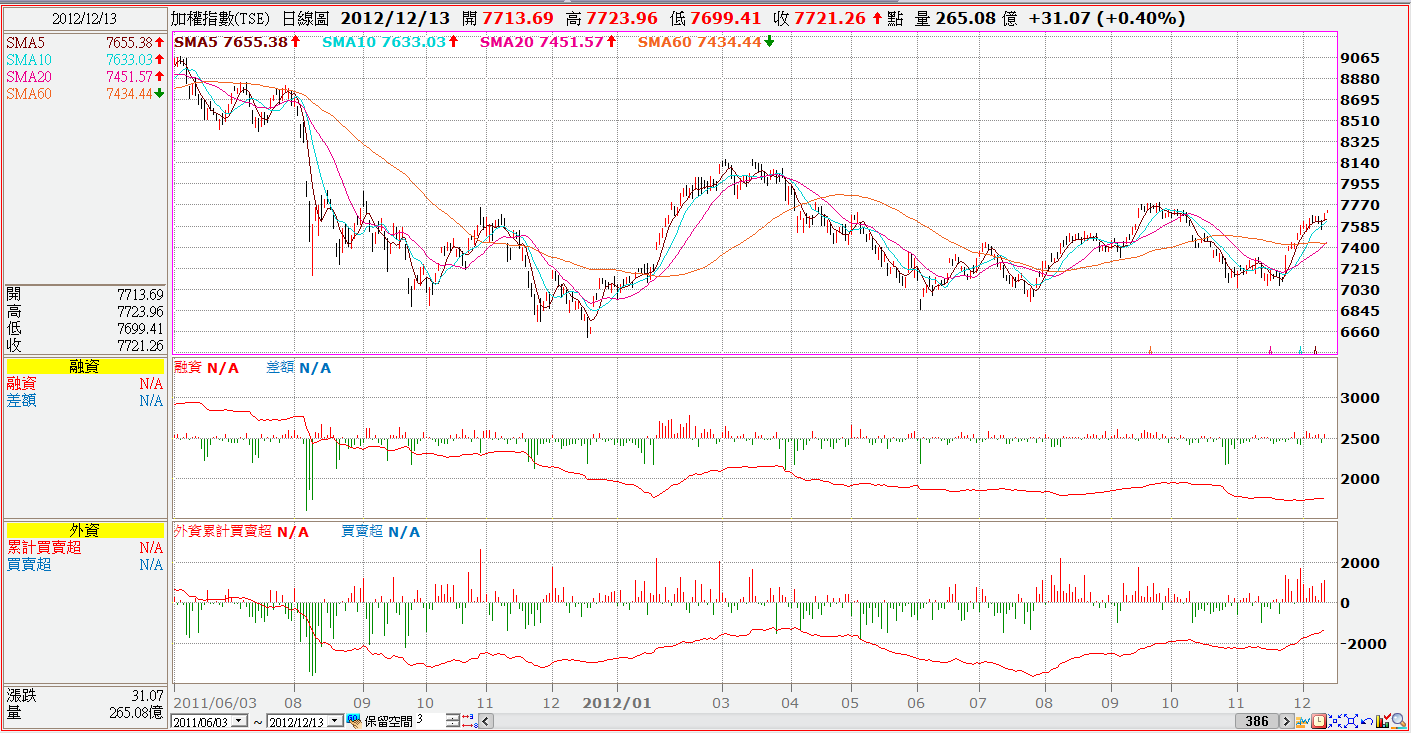Click the shrink chart inward-arrows icon
Viewport: 1411px width, 734px height.
point(1335,721)
